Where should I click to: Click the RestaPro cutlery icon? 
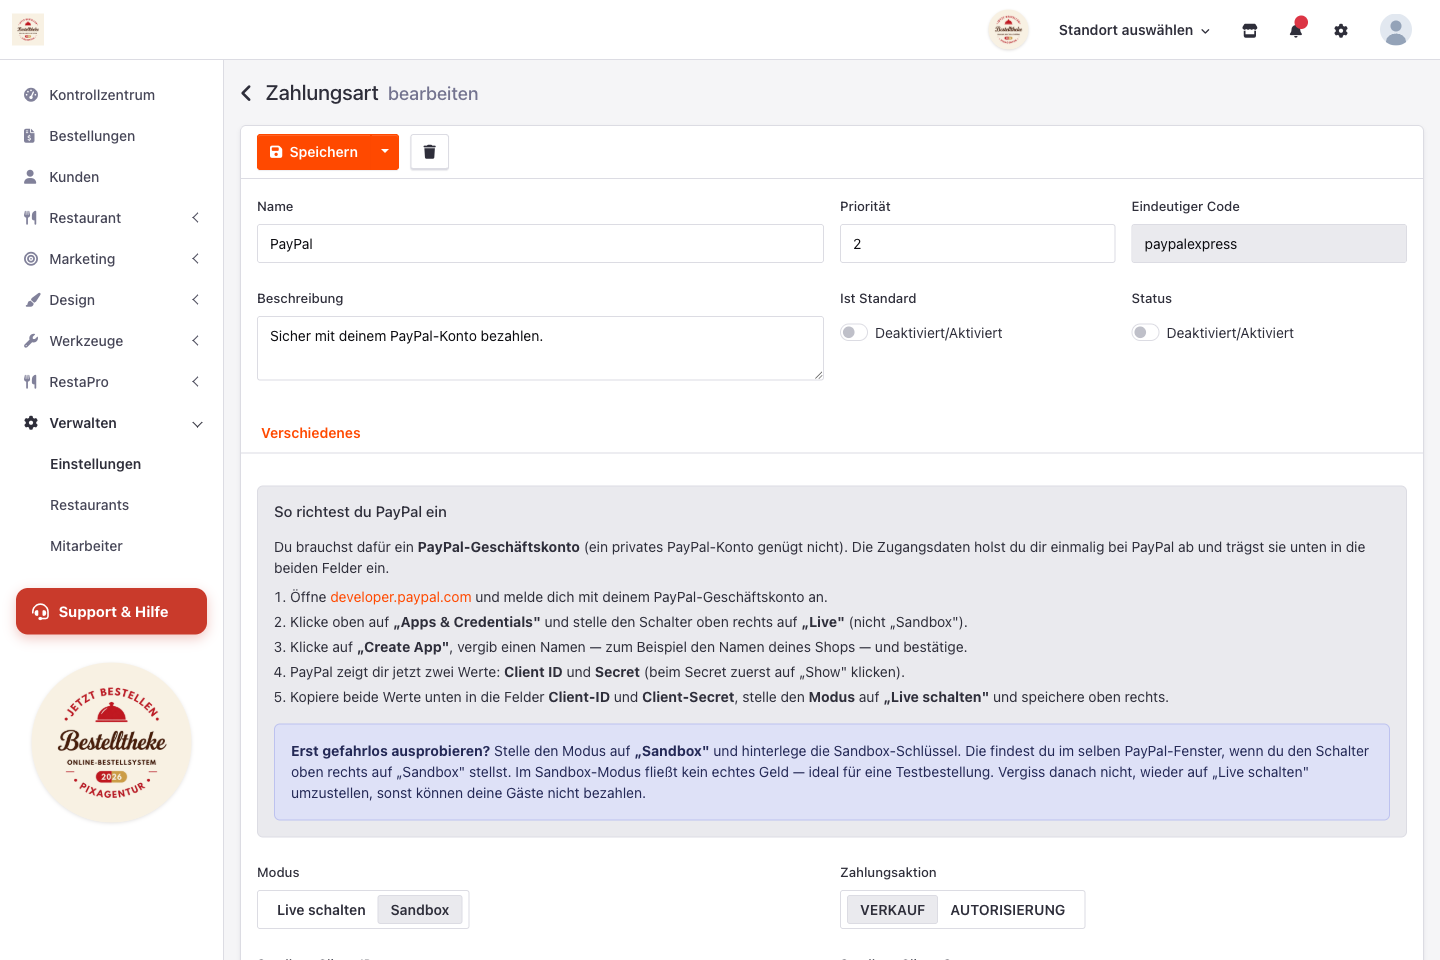coord(30,382)
